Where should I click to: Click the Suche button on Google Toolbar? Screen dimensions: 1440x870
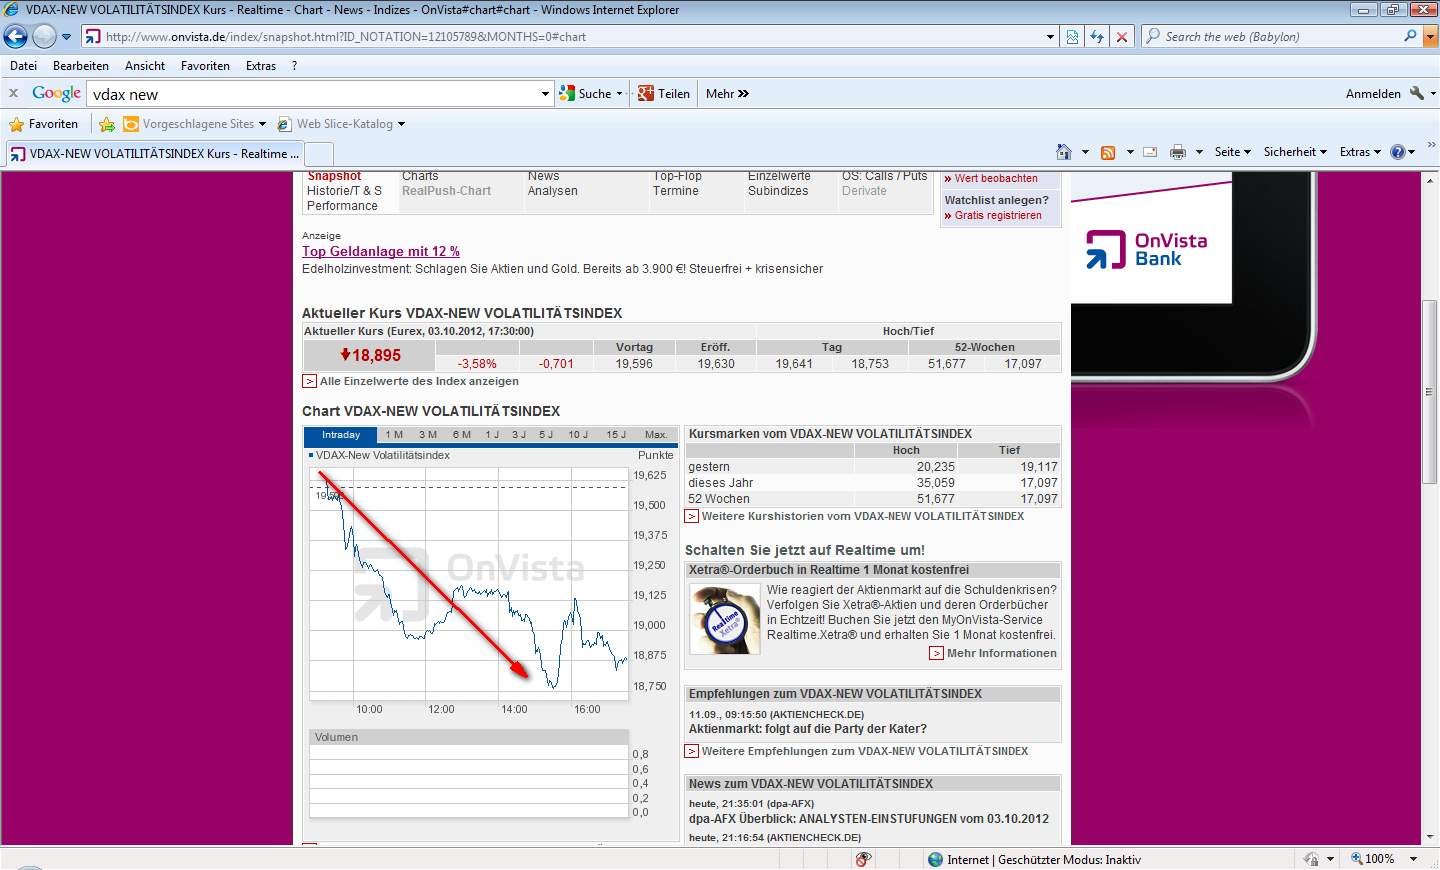point(585,94)
